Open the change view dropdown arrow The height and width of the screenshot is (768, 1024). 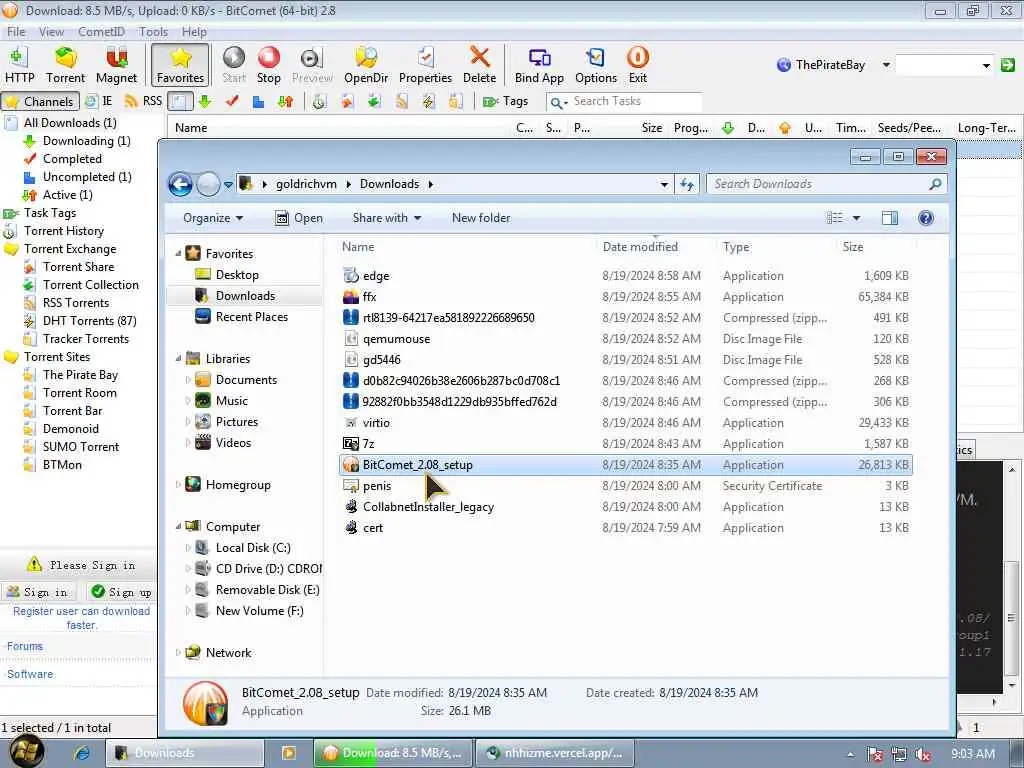click(x=856, y=218)
